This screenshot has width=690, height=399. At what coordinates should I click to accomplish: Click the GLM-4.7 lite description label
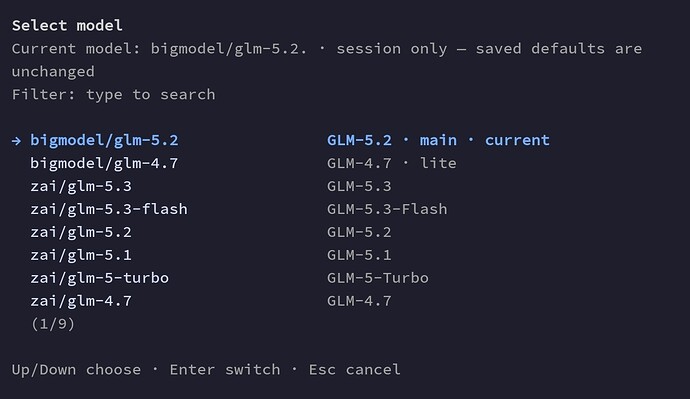(x=392, y=163)
